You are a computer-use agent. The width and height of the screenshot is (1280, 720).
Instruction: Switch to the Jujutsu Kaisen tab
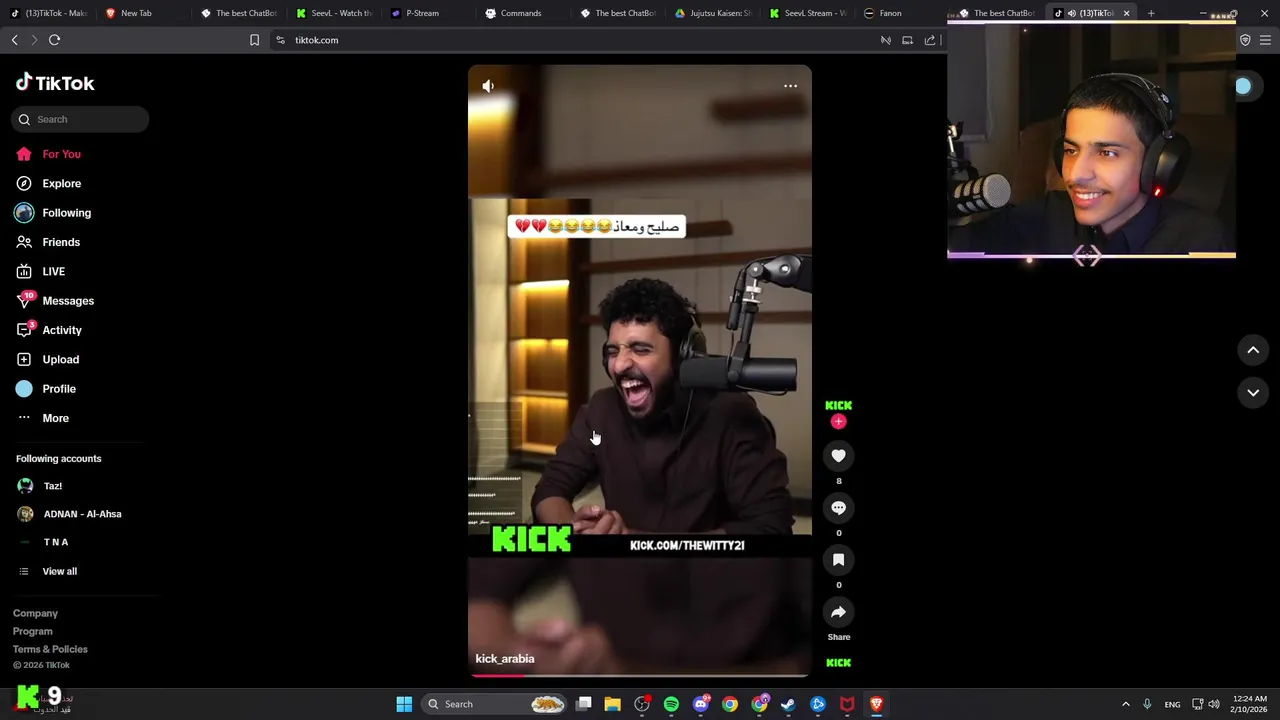(714, 13)
